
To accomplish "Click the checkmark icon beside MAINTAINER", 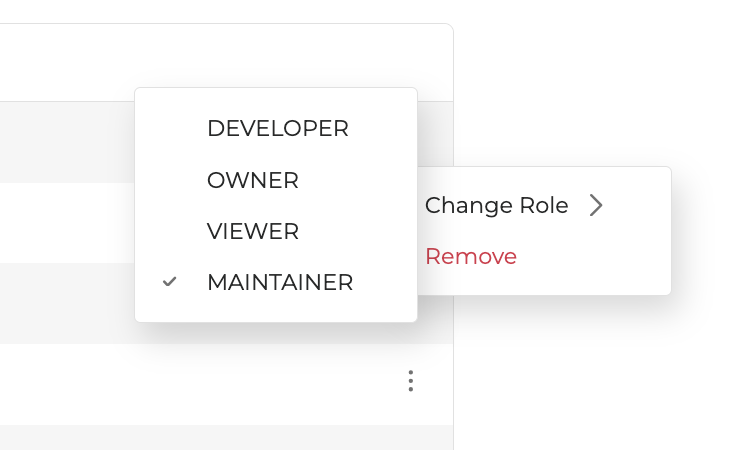I will [170, 282].
